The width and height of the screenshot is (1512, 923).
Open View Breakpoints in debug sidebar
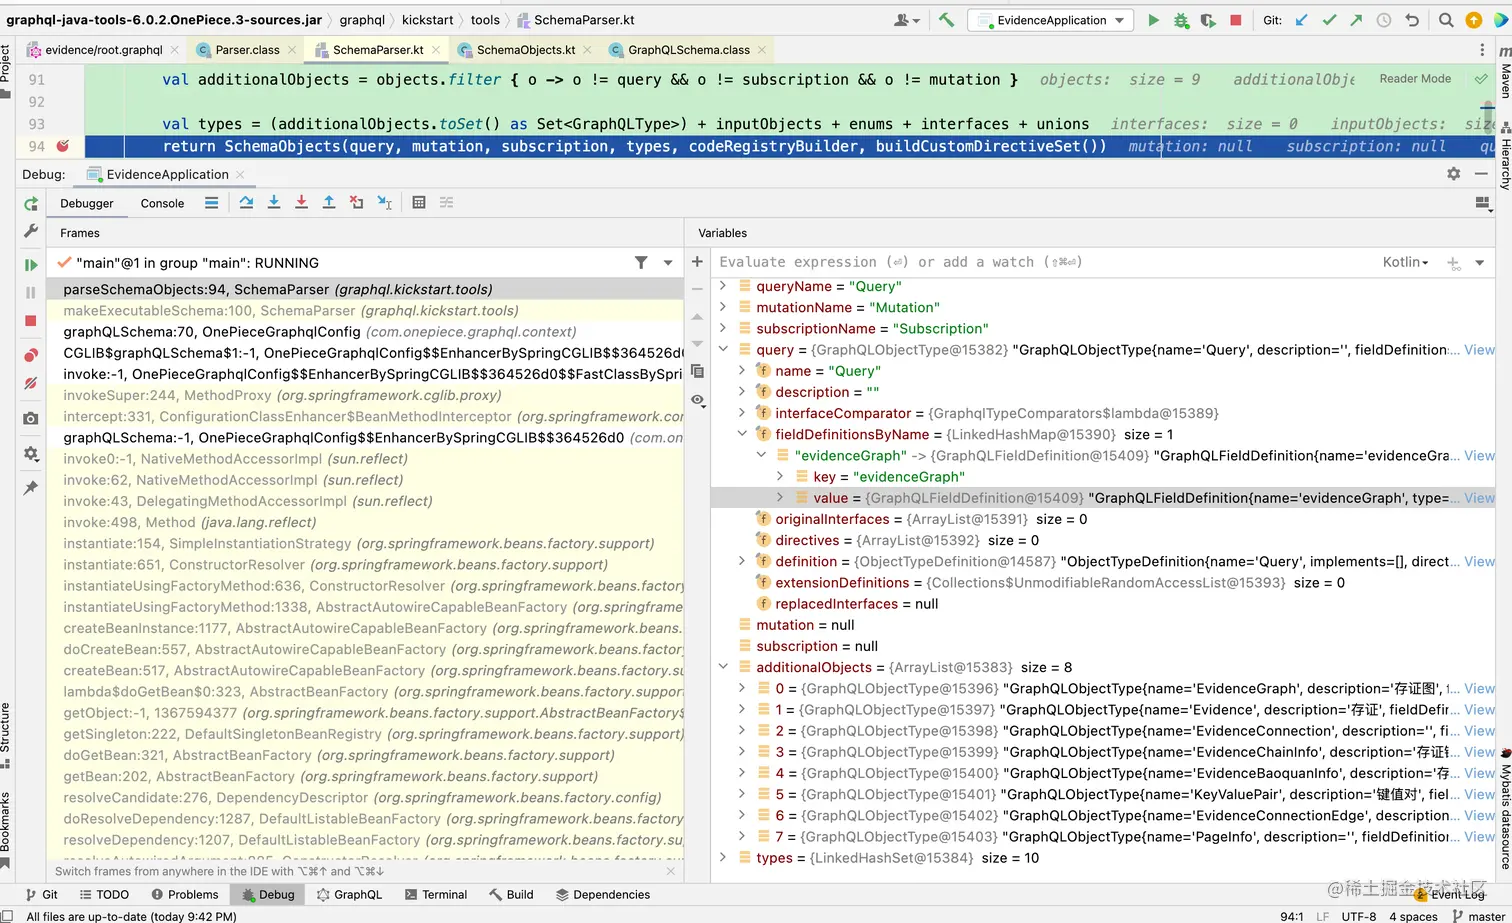pos(31,355)
